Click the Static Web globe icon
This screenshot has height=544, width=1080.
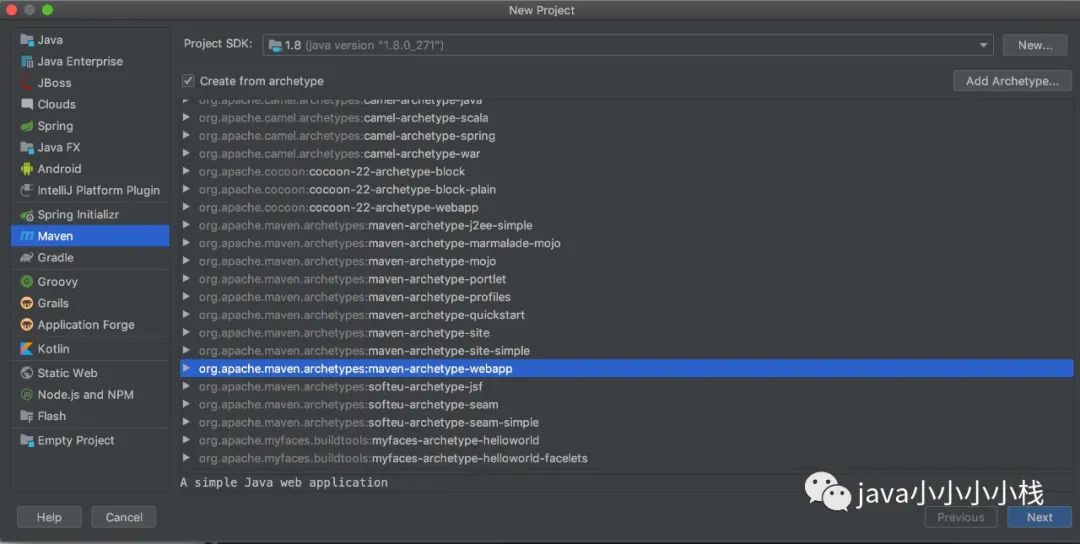[27, 373]
